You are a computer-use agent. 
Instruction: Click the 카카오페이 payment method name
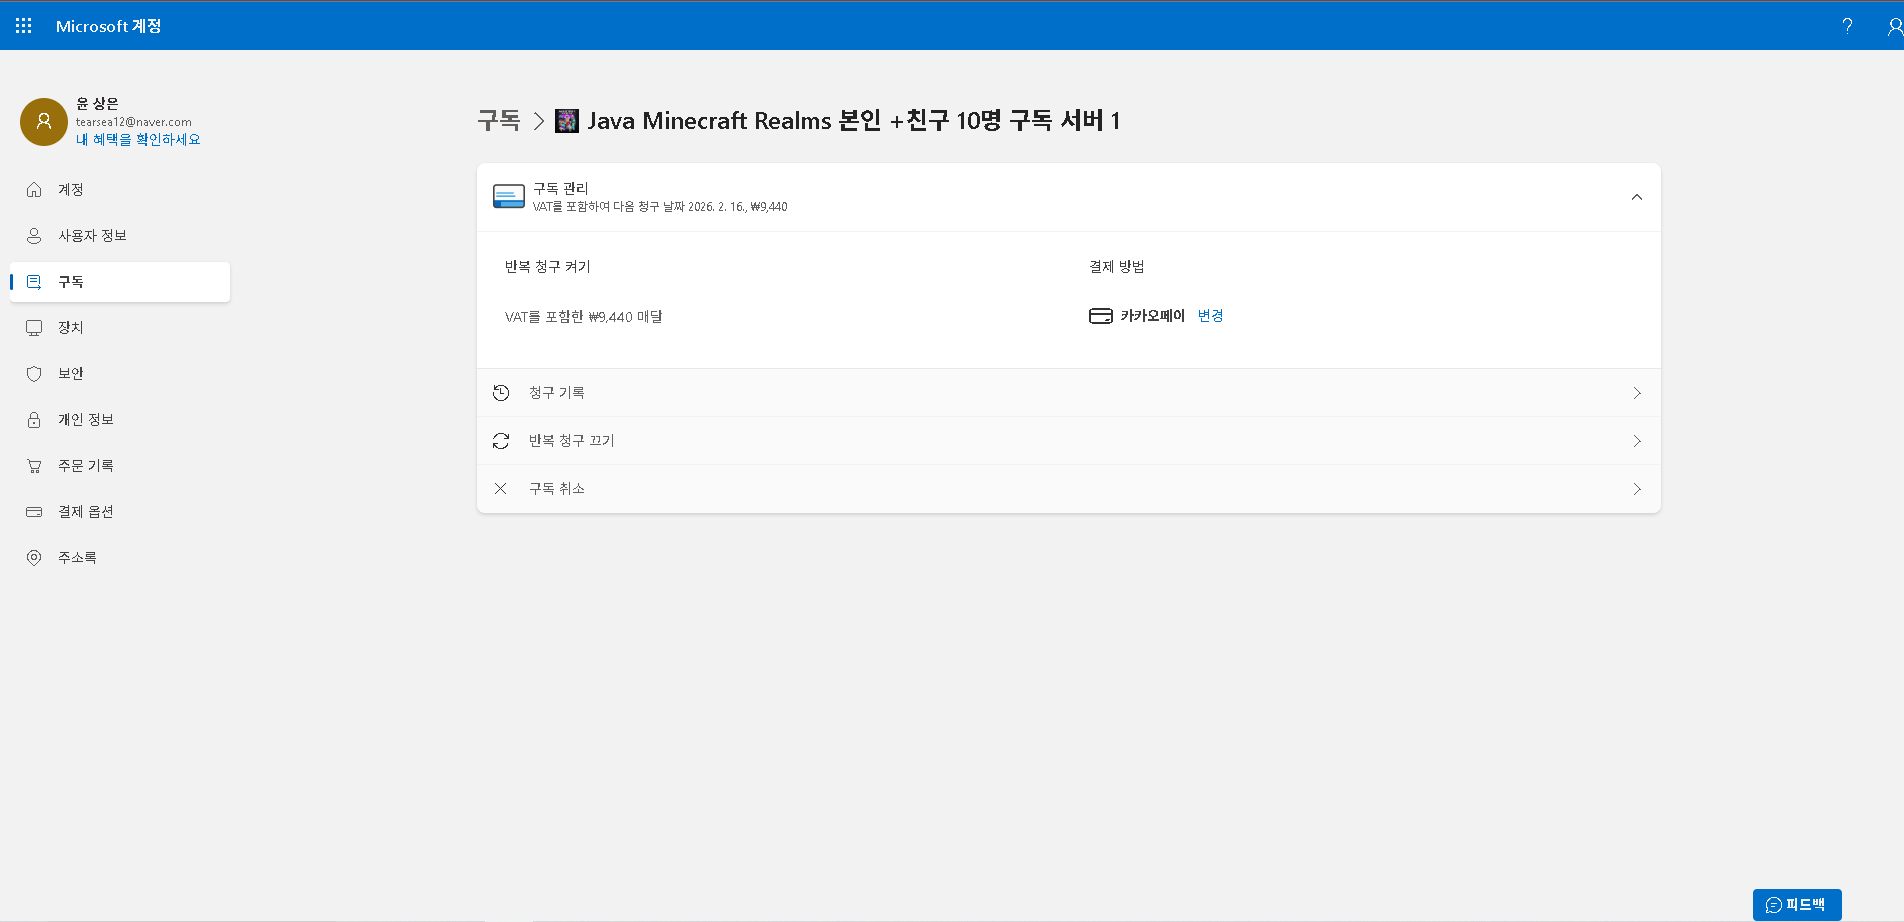click(x=1152, y=316)
